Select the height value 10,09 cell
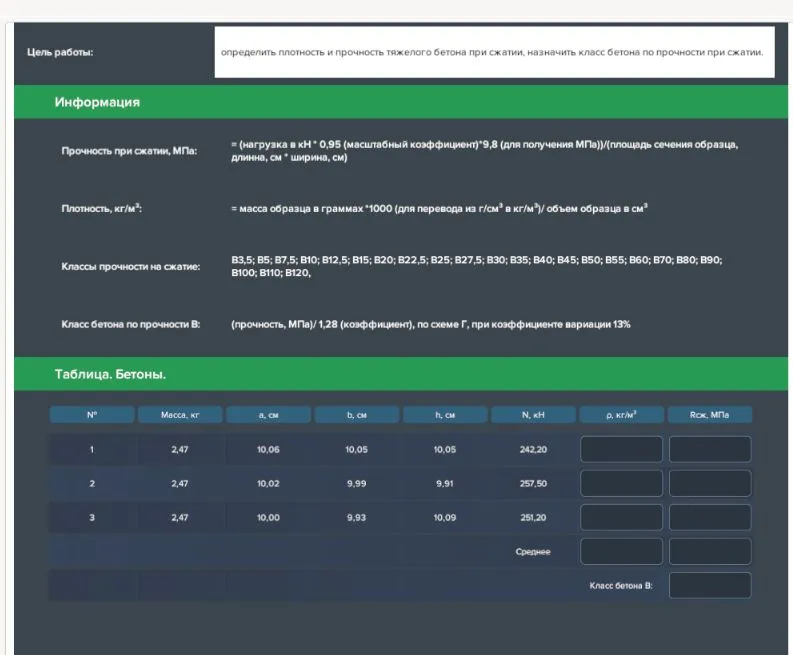The height and width of the screenshot is (655, 793). click(x=445, y=518)
